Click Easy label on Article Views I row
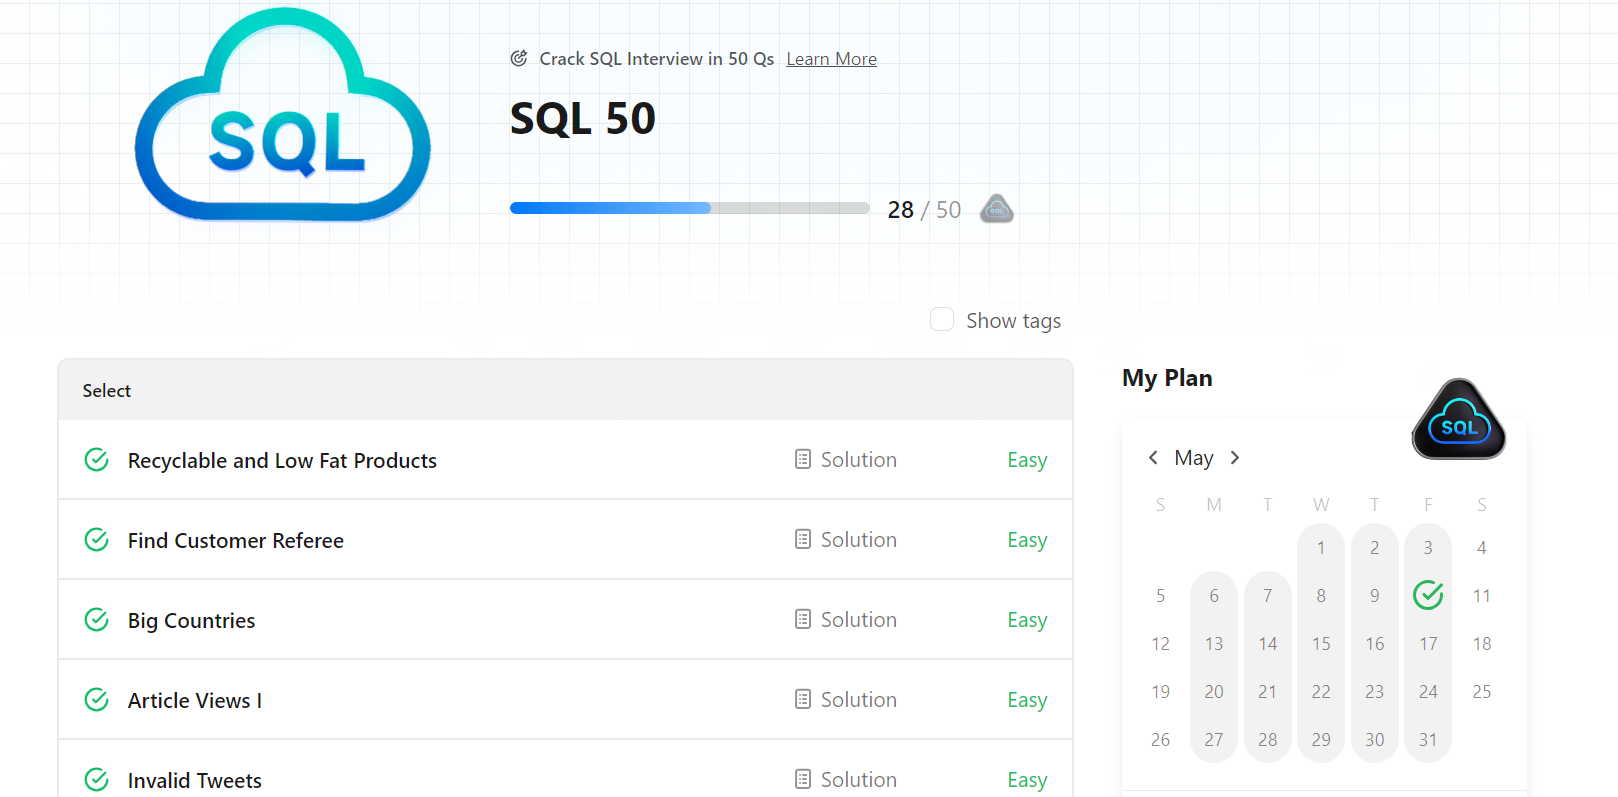The width and height of the screenshot is (1618, 797). (1027, 700)
